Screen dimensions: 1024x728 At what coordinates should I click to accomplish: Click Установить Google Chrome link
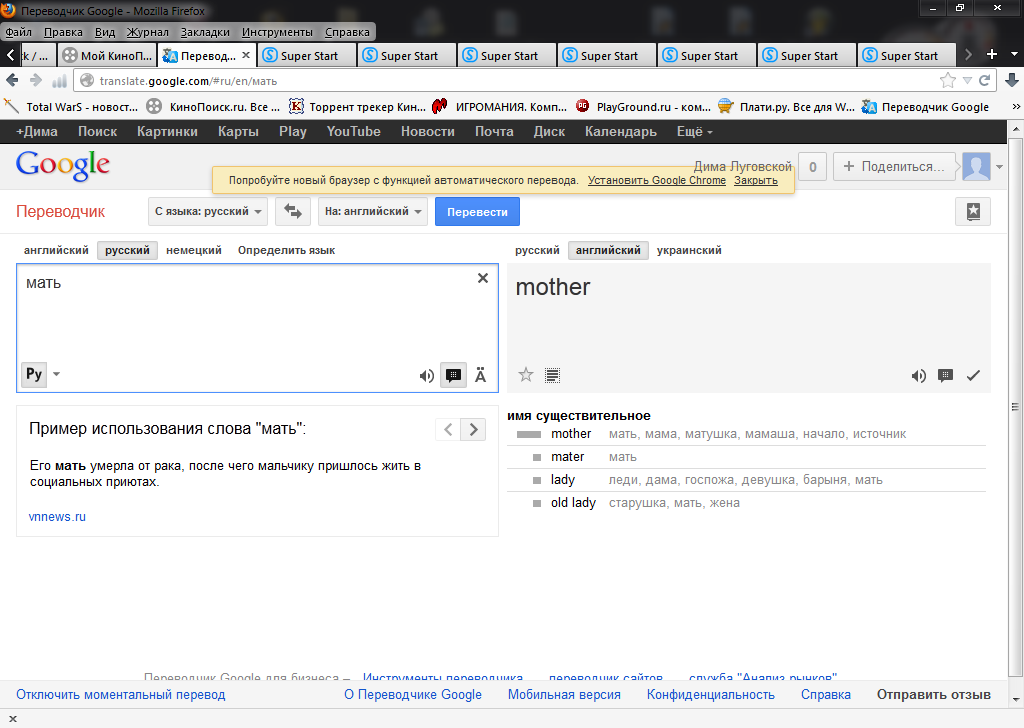point(656,180)
